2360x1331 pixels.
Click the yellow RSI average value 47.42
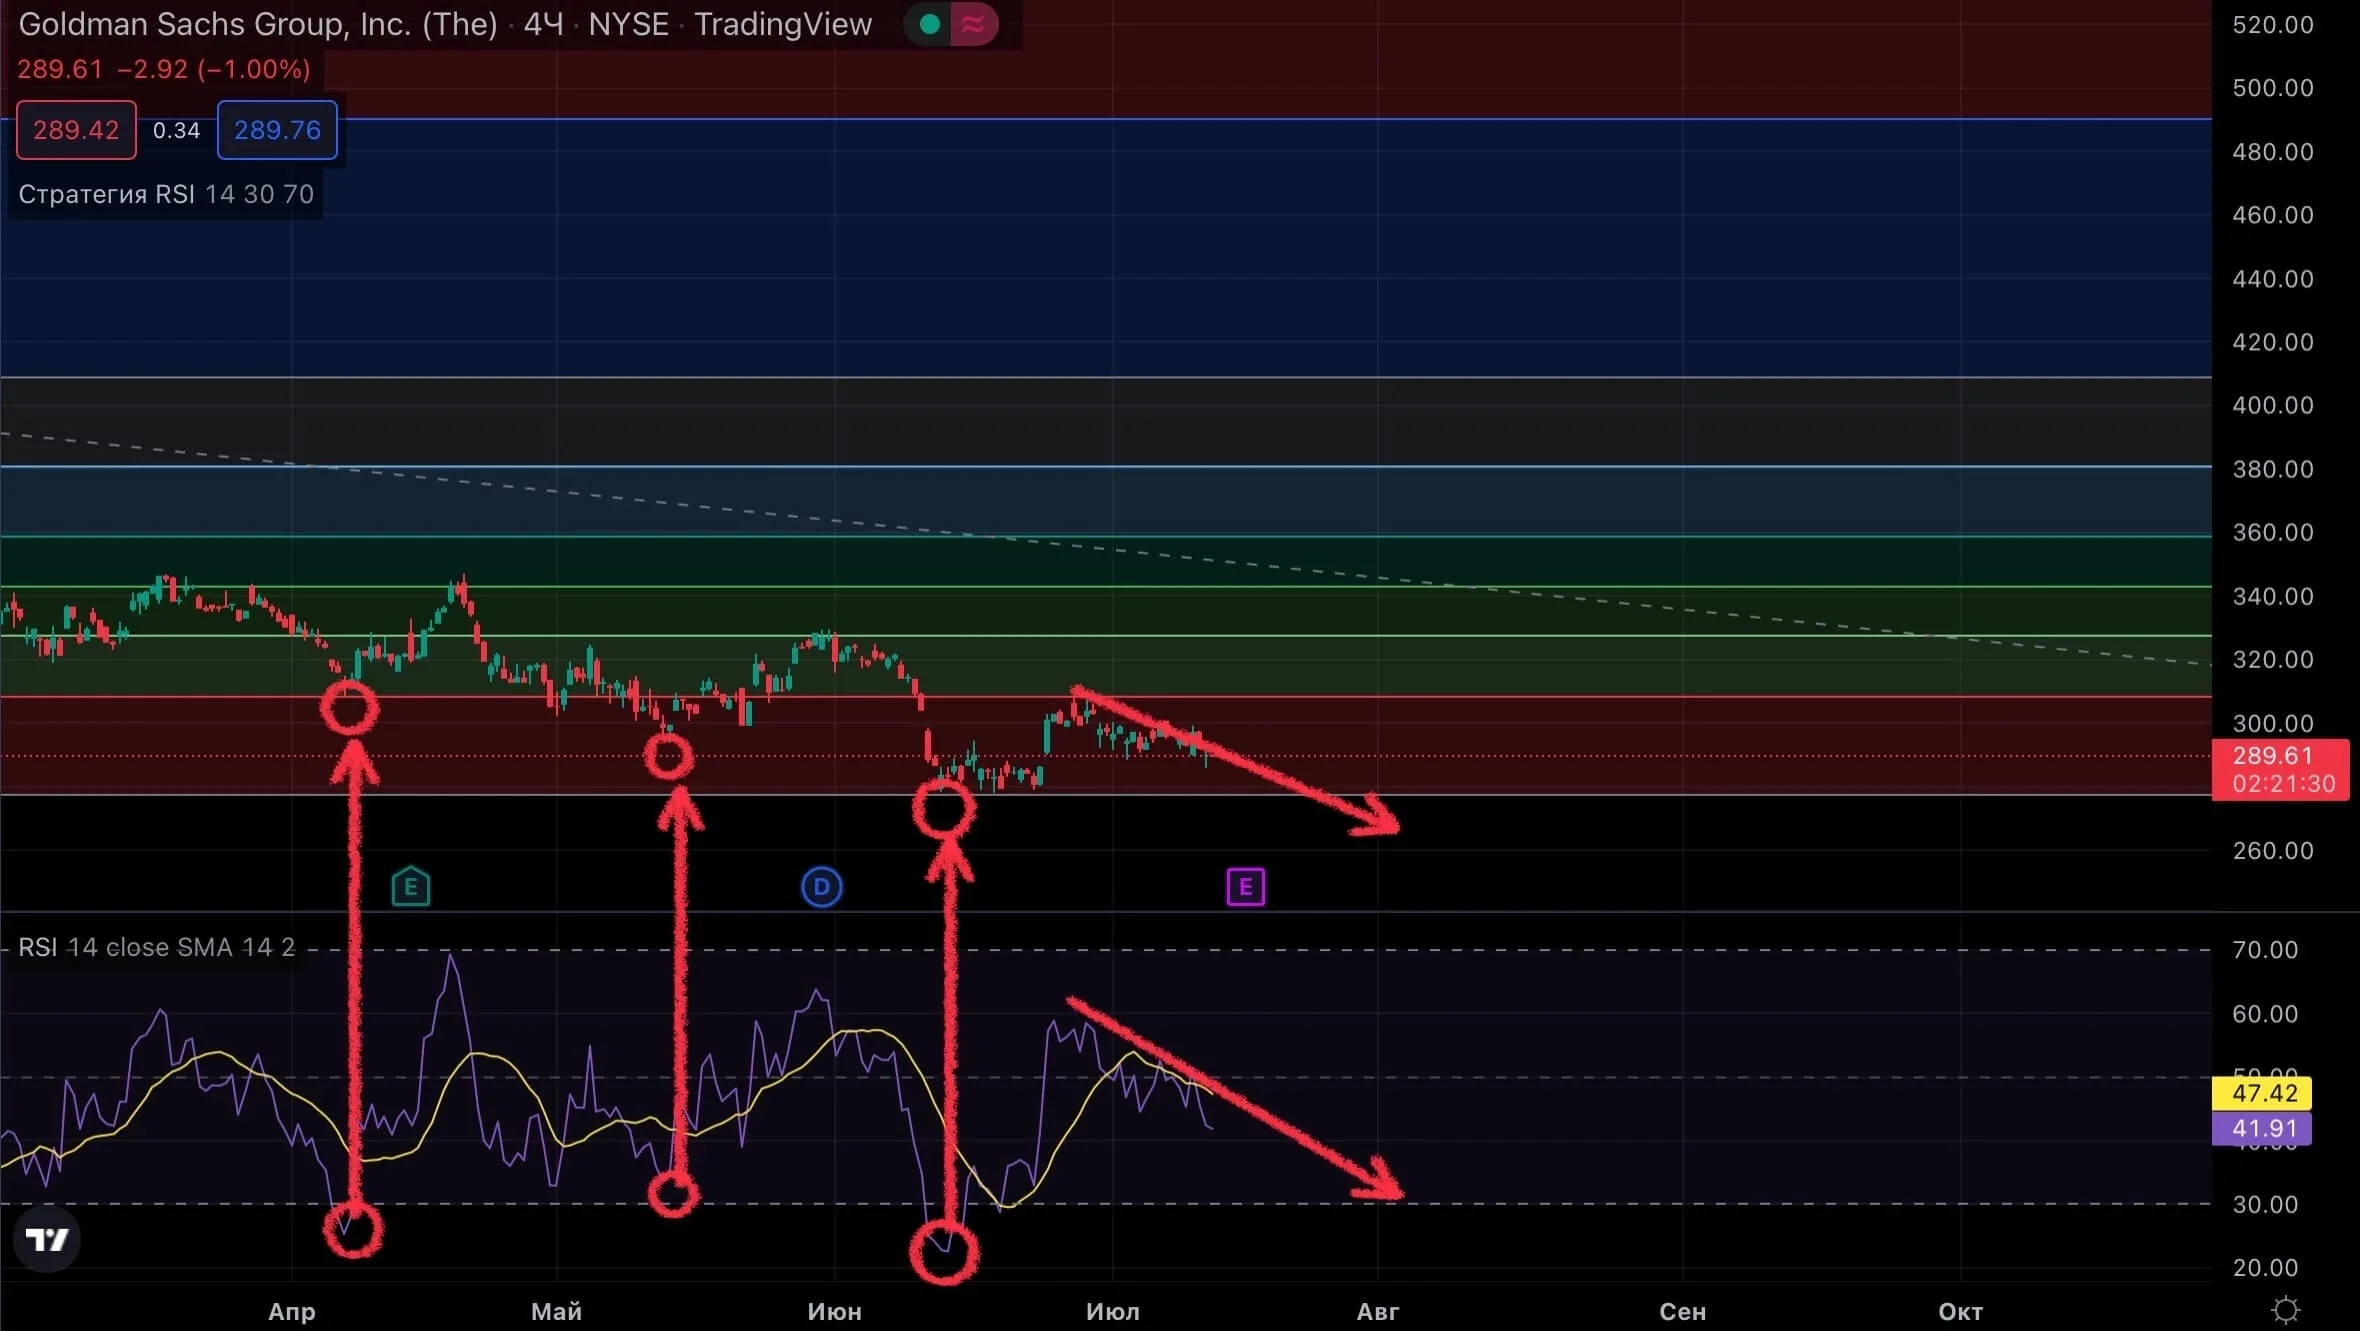[2262, 1093]
